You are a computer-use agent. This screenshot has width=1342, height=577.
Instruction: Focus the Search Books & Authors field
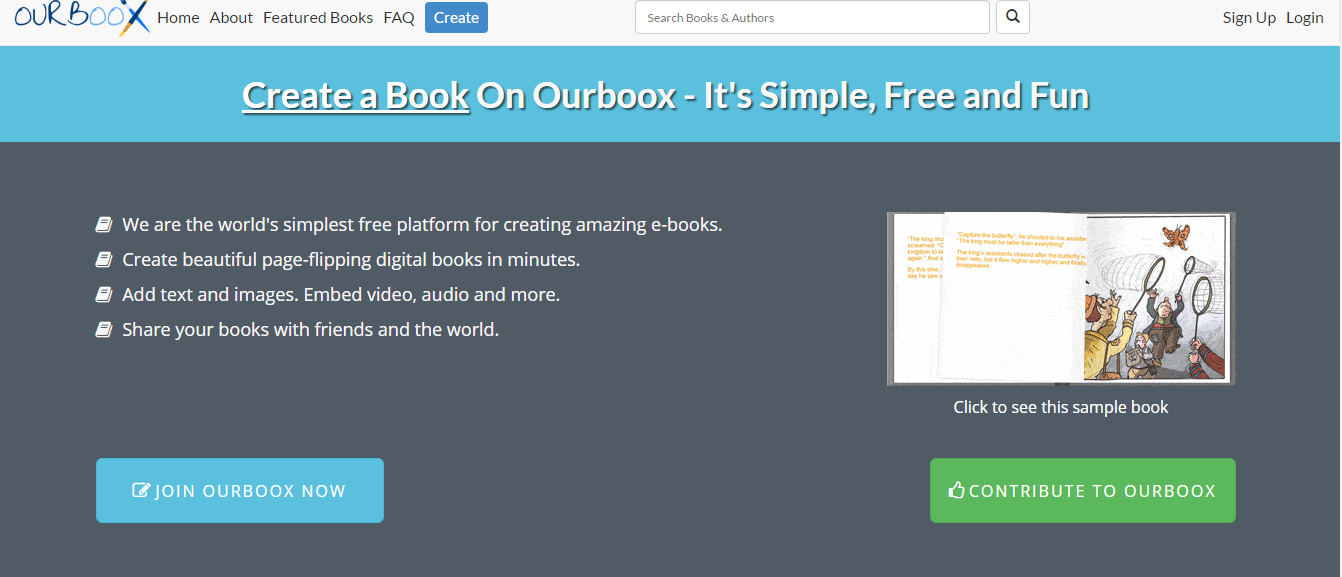811,17
